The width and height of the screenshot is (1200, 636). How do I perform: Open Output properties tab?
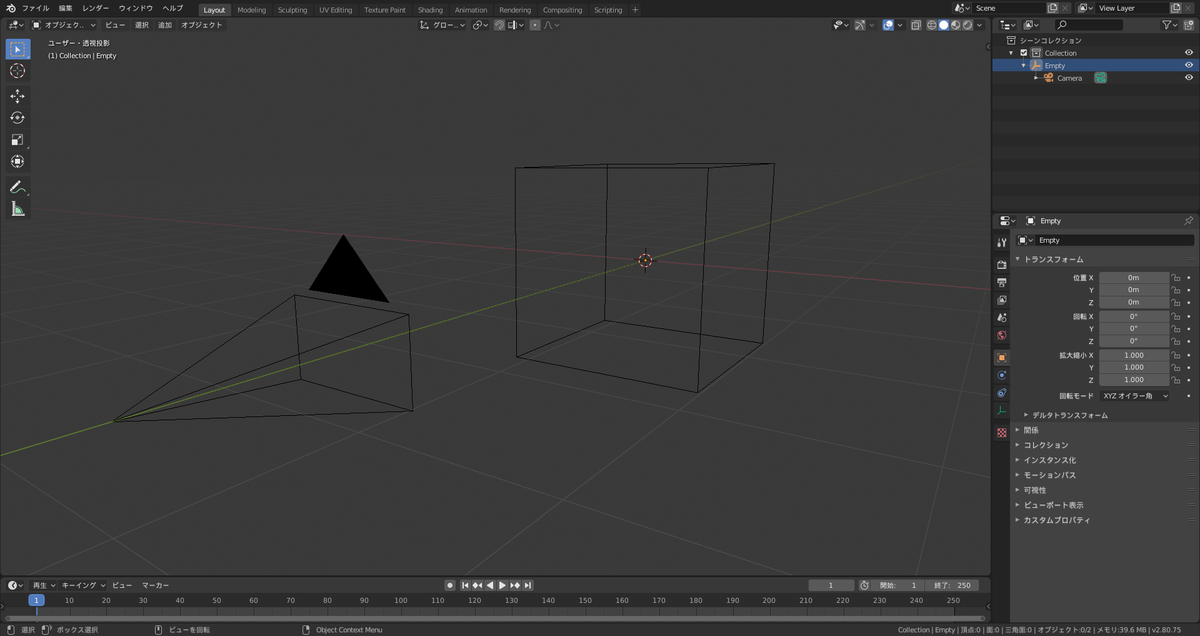1002,283
